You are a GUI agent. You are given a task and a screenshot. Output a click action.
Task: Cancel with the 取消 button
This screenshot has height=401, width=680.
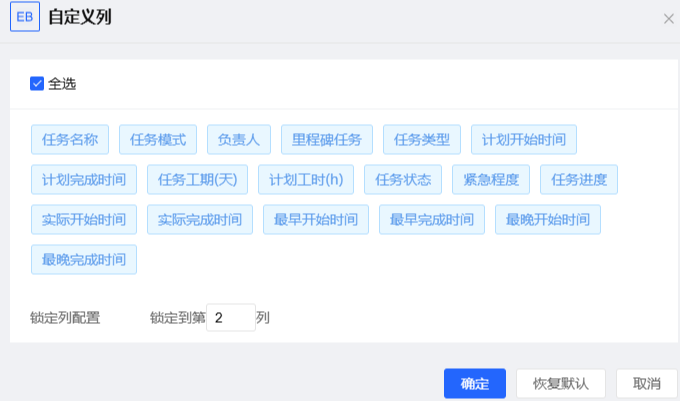click(x=647, y=384)
